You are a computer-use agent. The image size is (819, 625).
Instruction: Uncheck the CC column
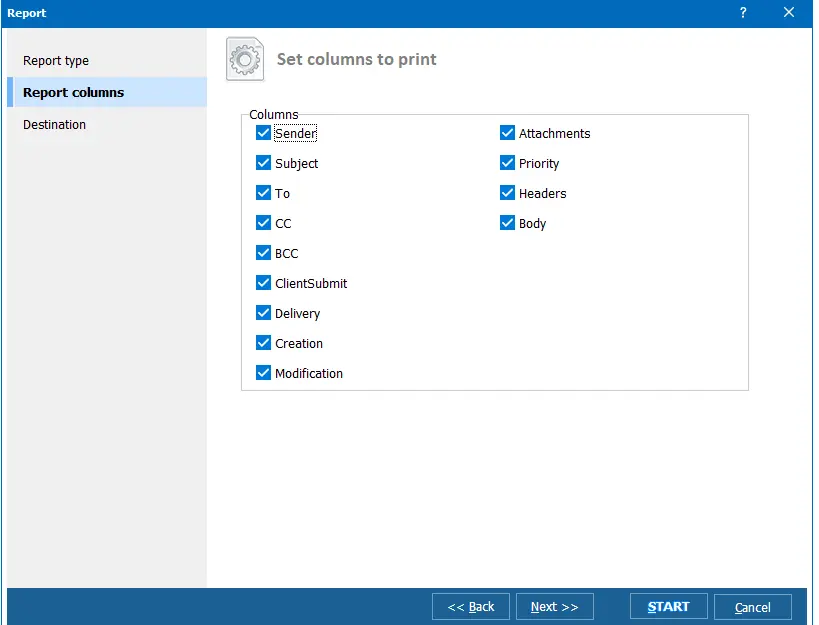pos(264,223)
